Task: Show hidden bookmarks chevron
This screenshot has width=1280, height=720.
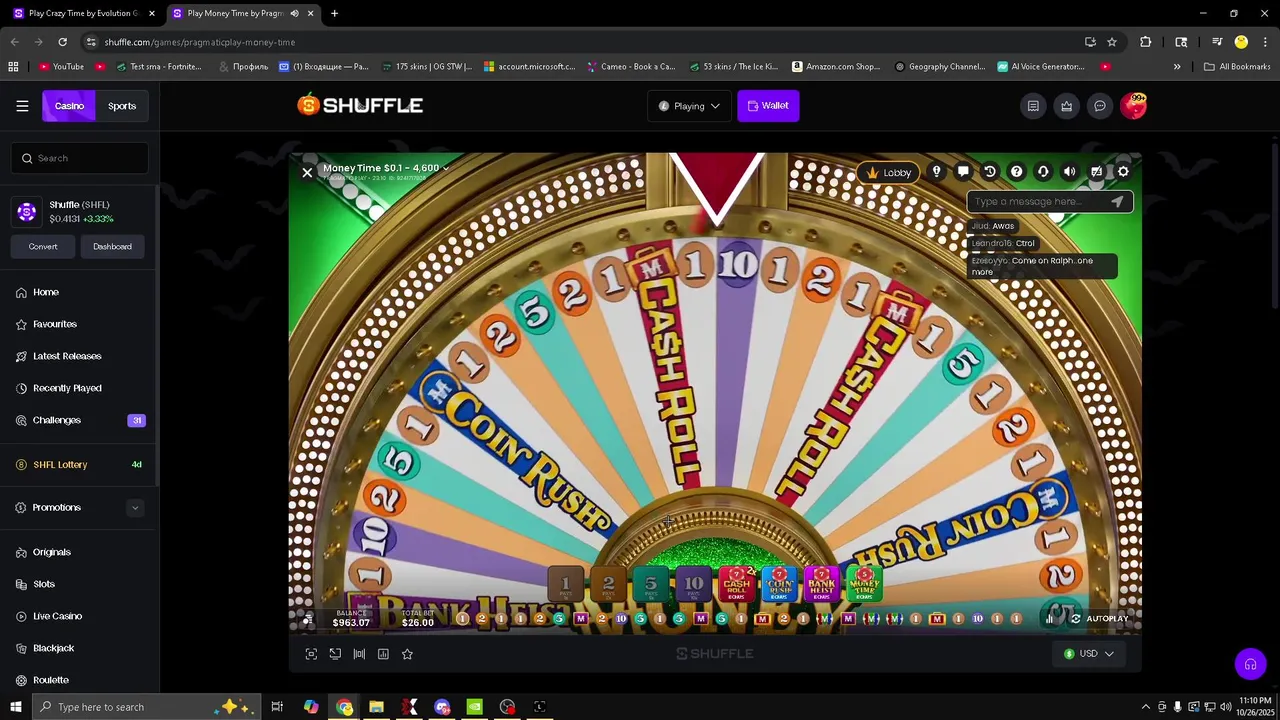Action: pos(1177,67)
